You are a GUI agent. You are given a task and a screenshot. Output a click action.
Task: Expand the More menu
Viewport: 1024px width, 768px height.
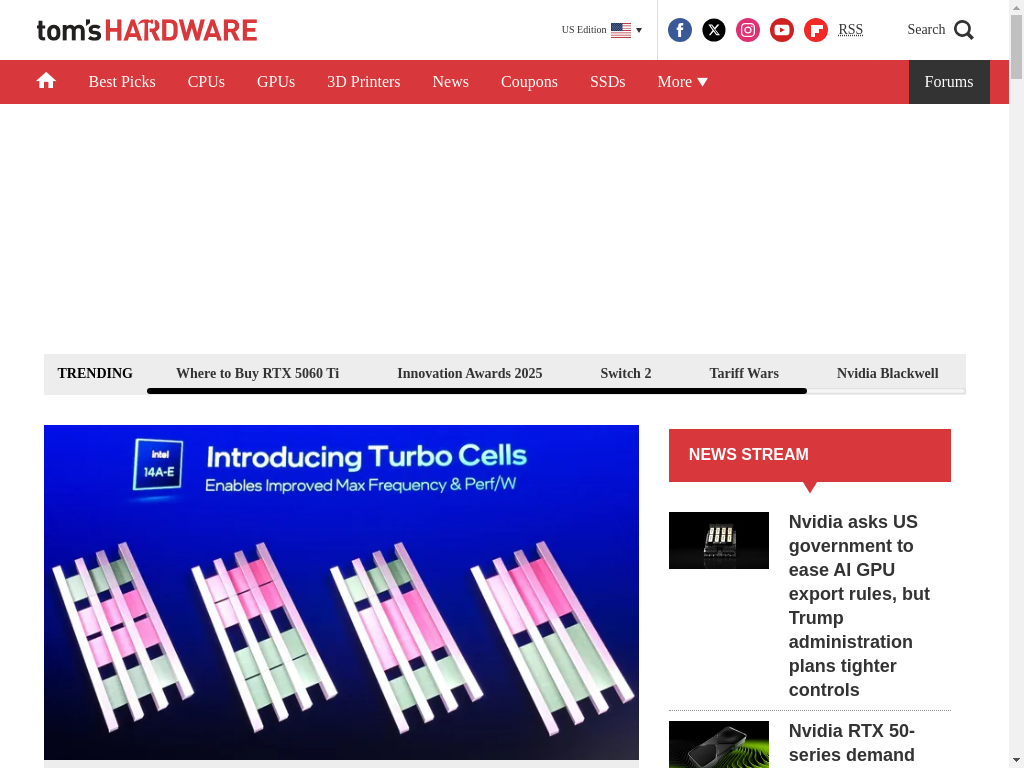point(682,82)
